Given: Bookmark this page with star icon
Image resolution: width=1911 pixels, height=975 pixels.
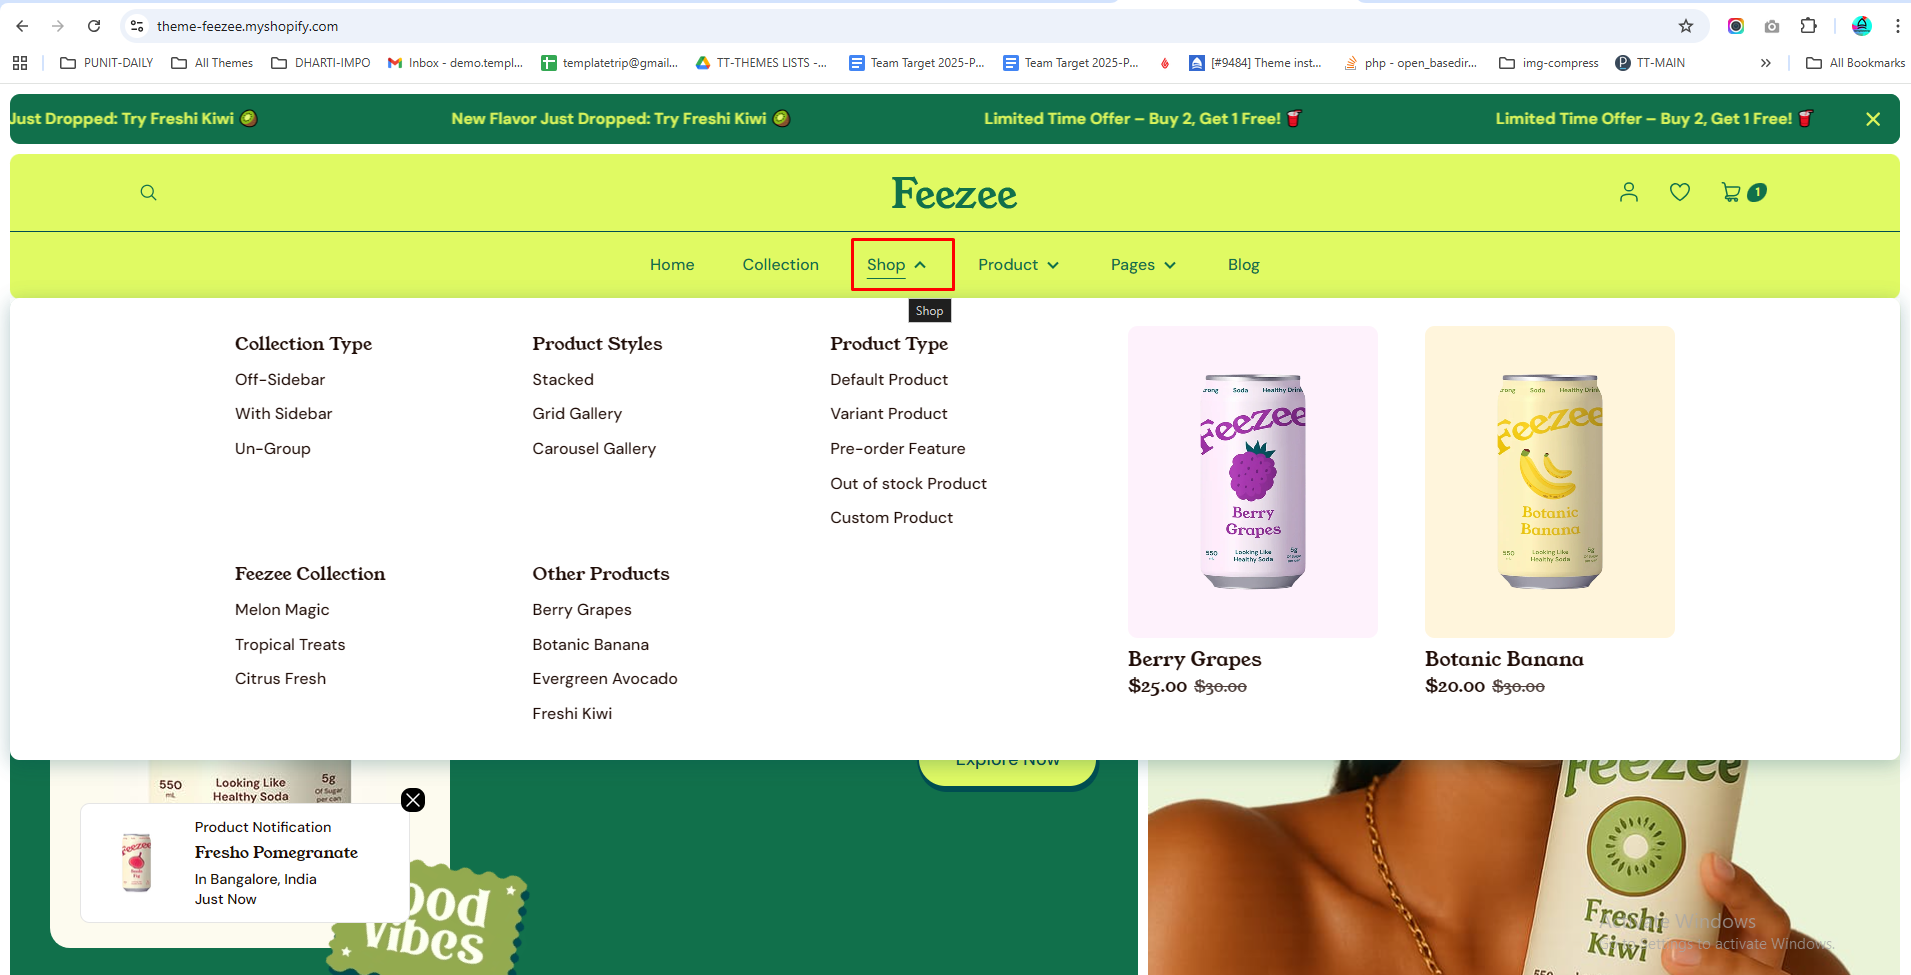Looking at the screenshot, I should pos(1686,26).
